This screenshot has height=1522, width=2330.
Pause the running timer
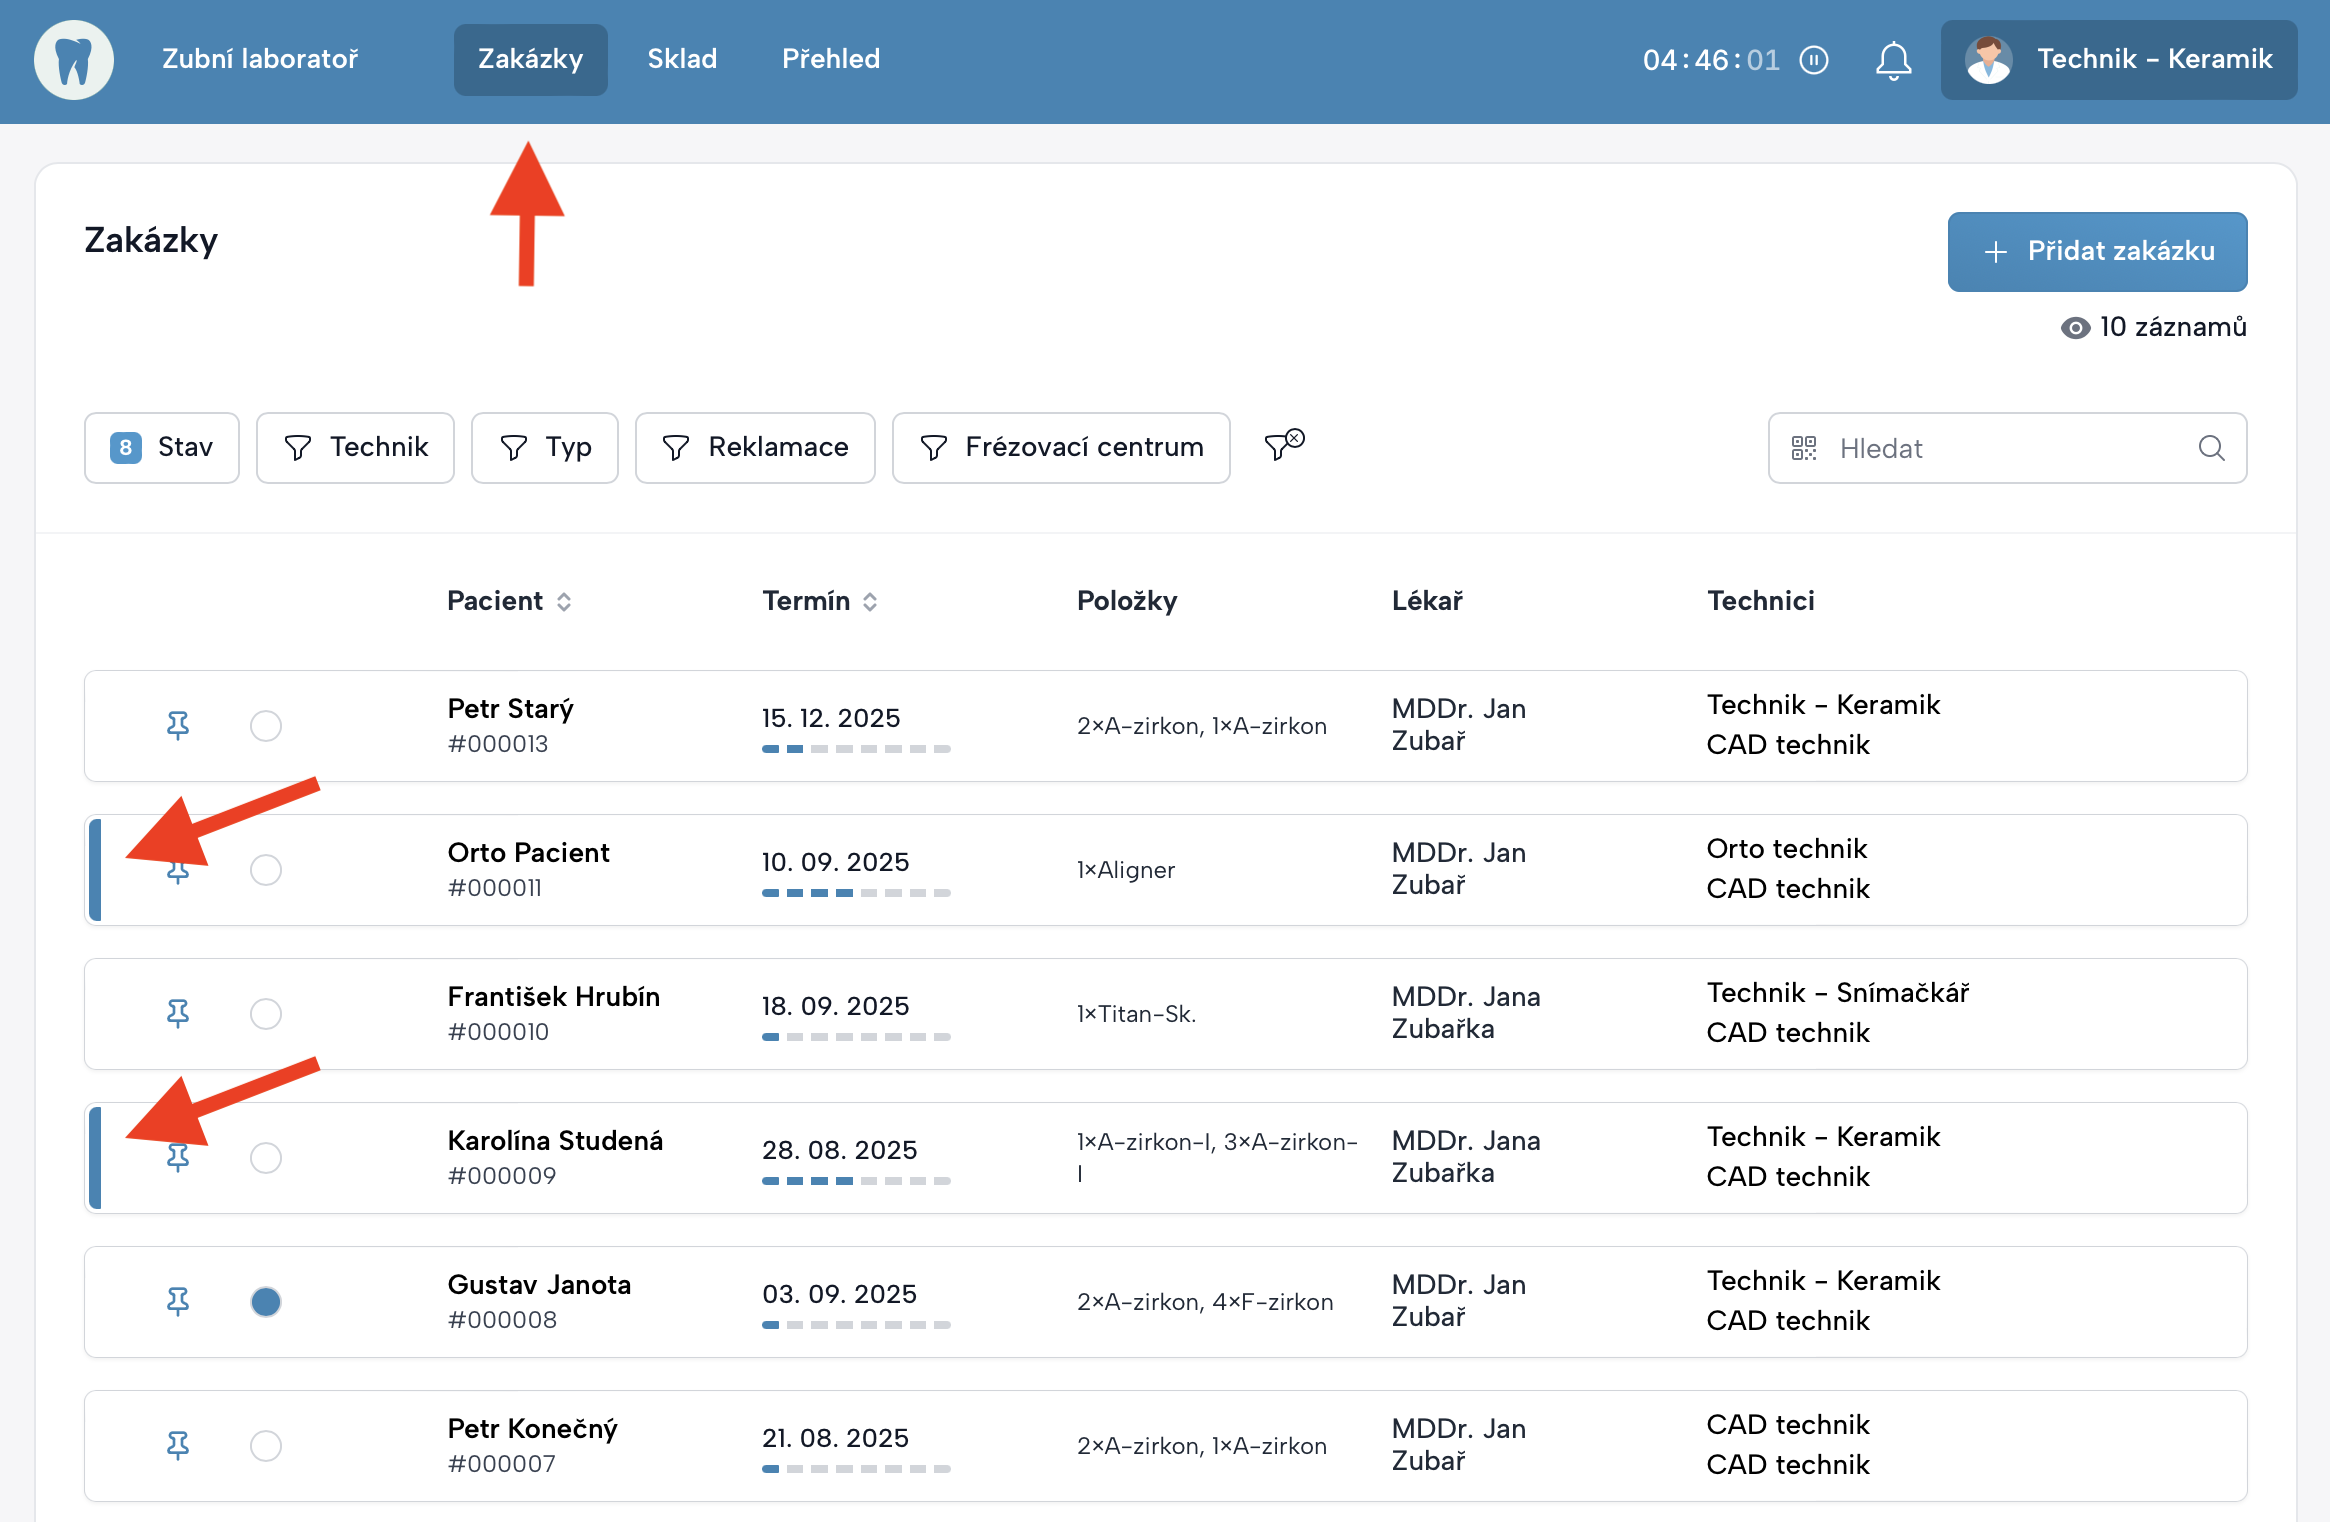(1814, 60)
